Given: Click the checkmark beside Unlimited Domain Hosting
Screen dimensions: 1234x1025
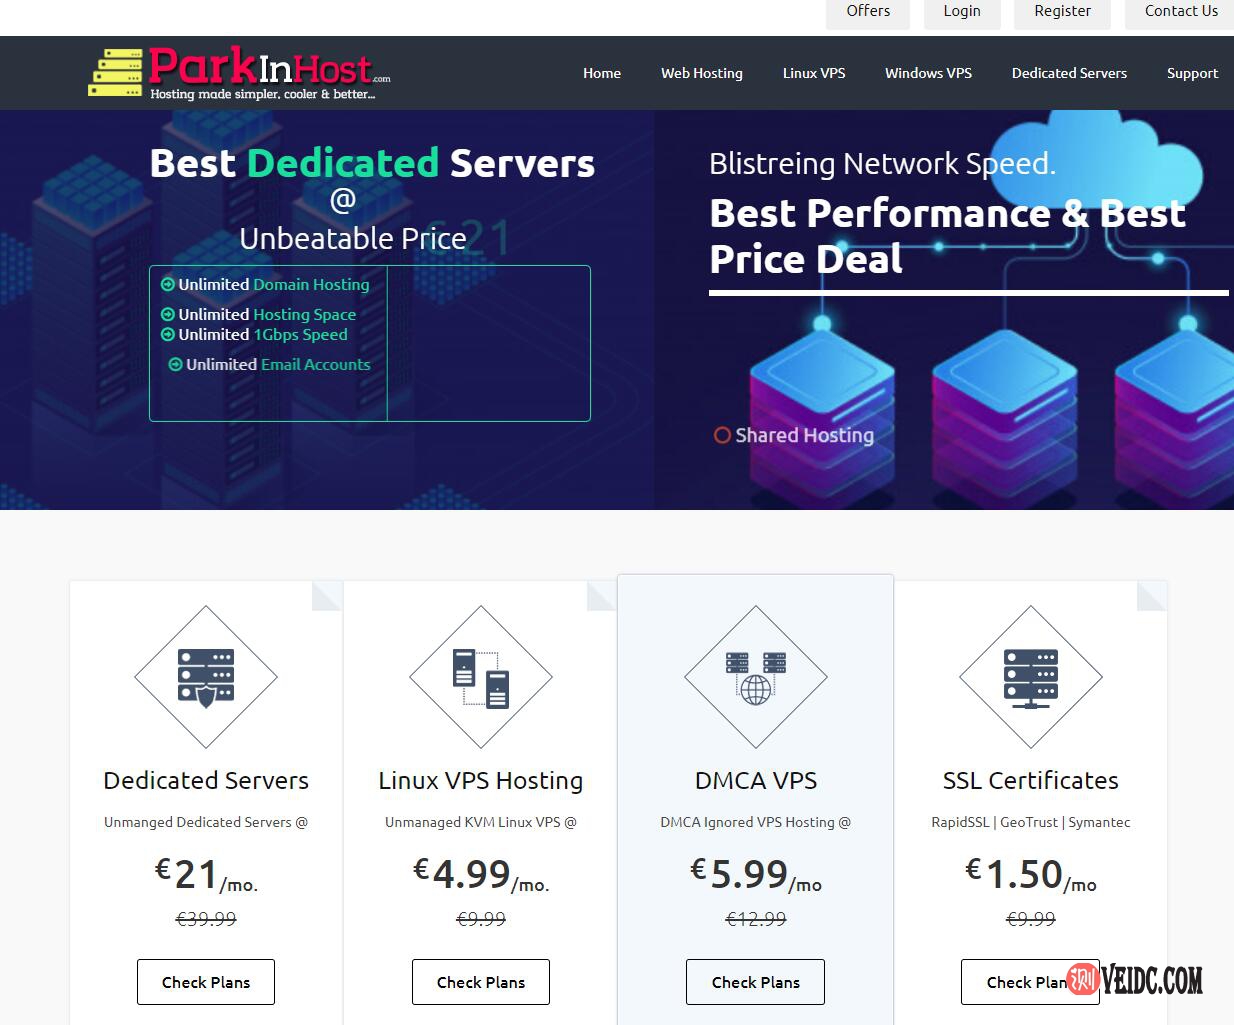Looking at the screenshot, I should click(x=167, y=284).
